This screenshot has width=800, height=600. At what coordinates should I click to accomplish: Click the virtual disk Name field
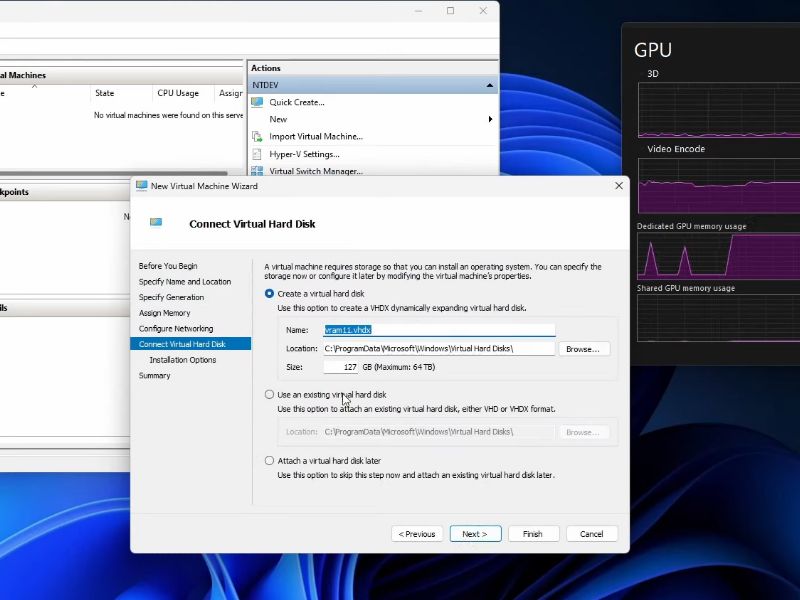(439, 330)
